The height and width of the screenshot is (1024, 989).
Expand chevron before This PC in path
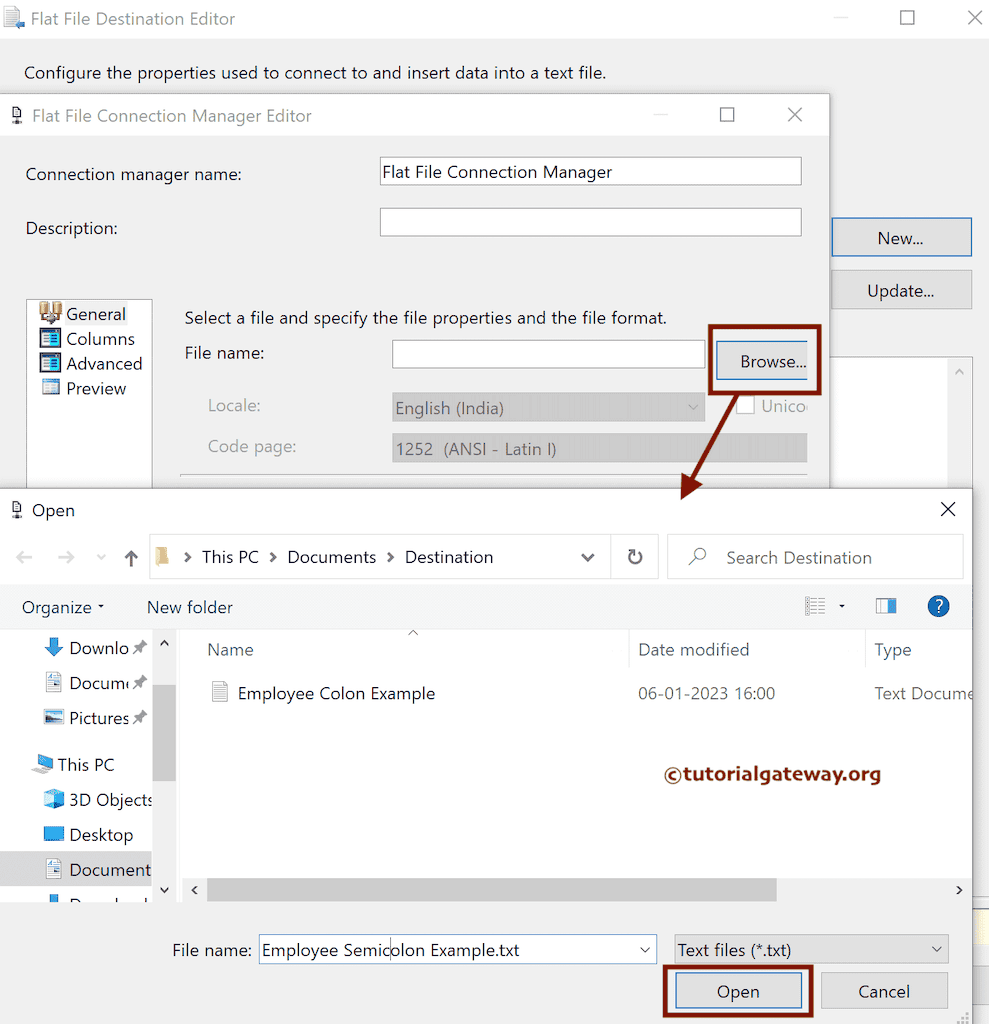(187, 557)
